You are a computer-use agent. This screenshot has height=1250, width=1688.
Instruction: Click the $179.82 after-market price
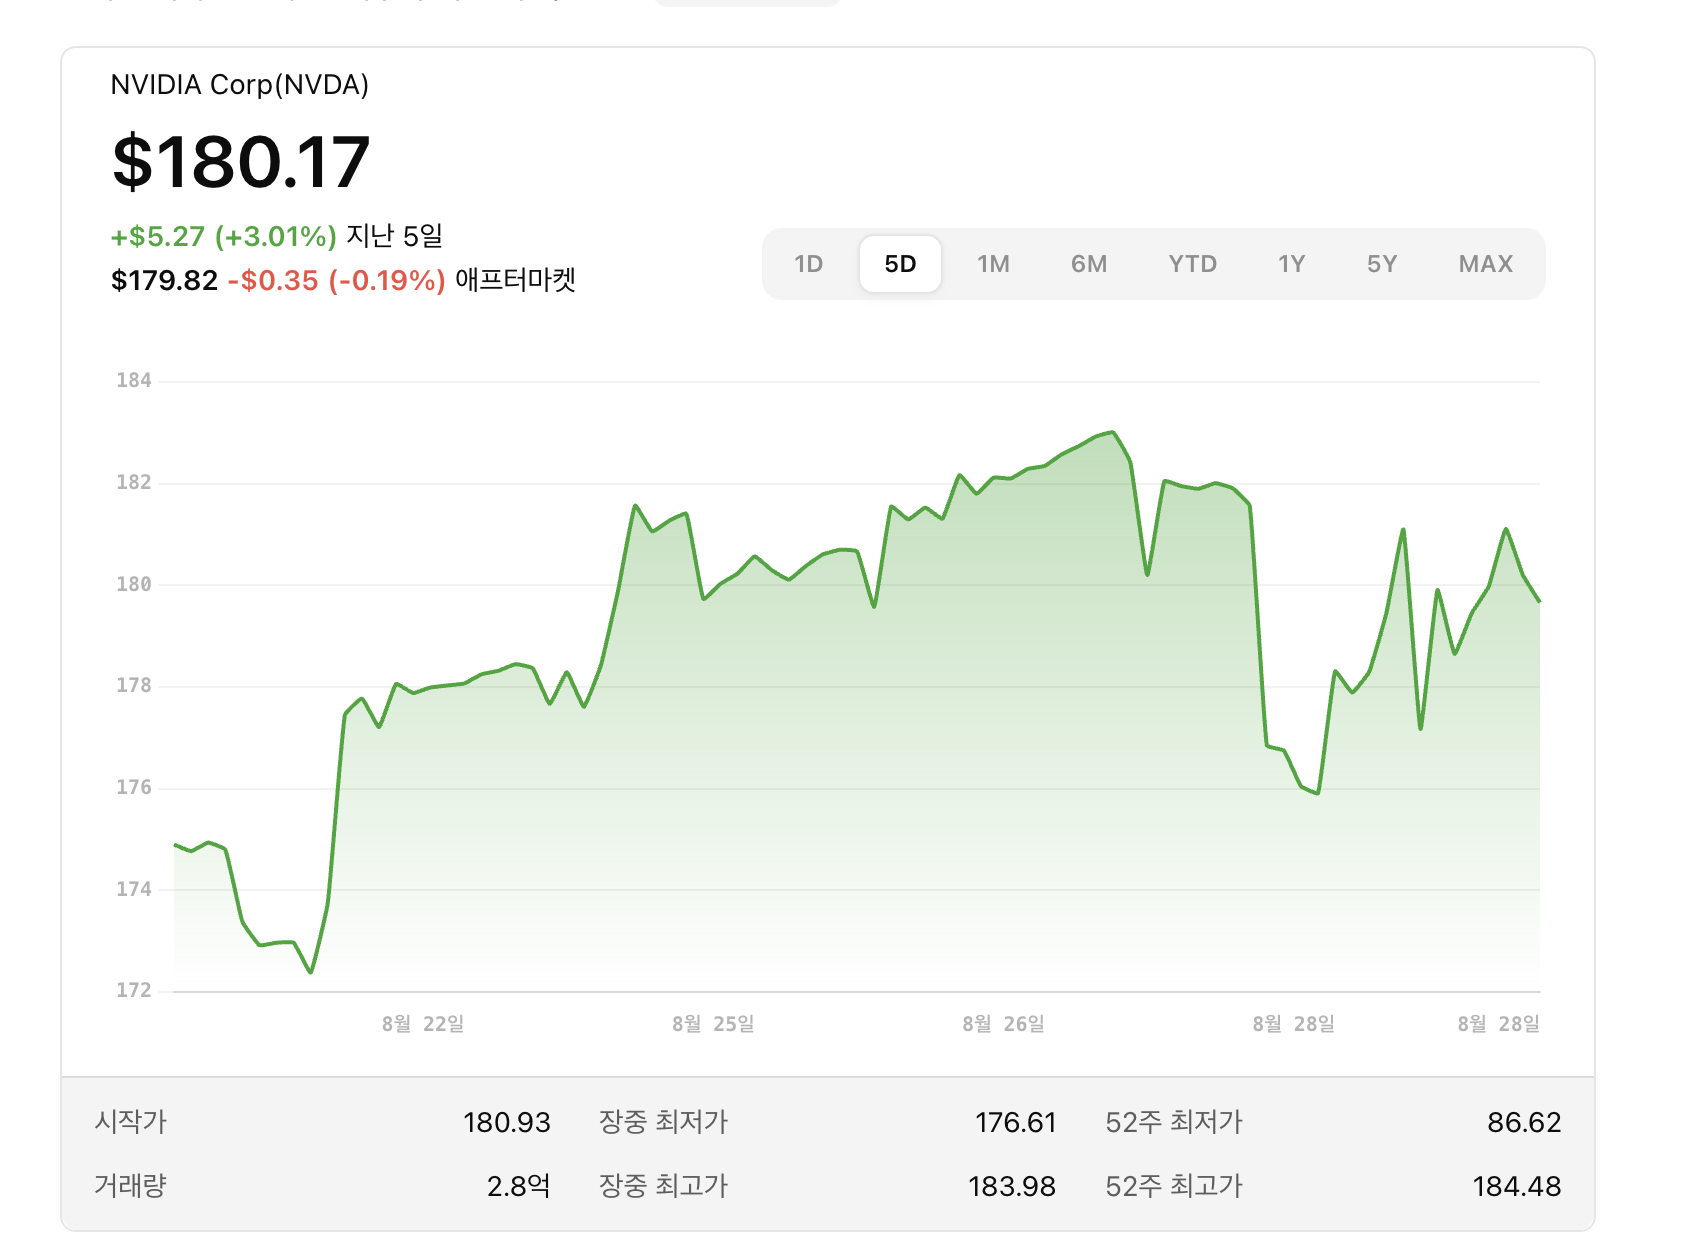[x=164, y=280]
